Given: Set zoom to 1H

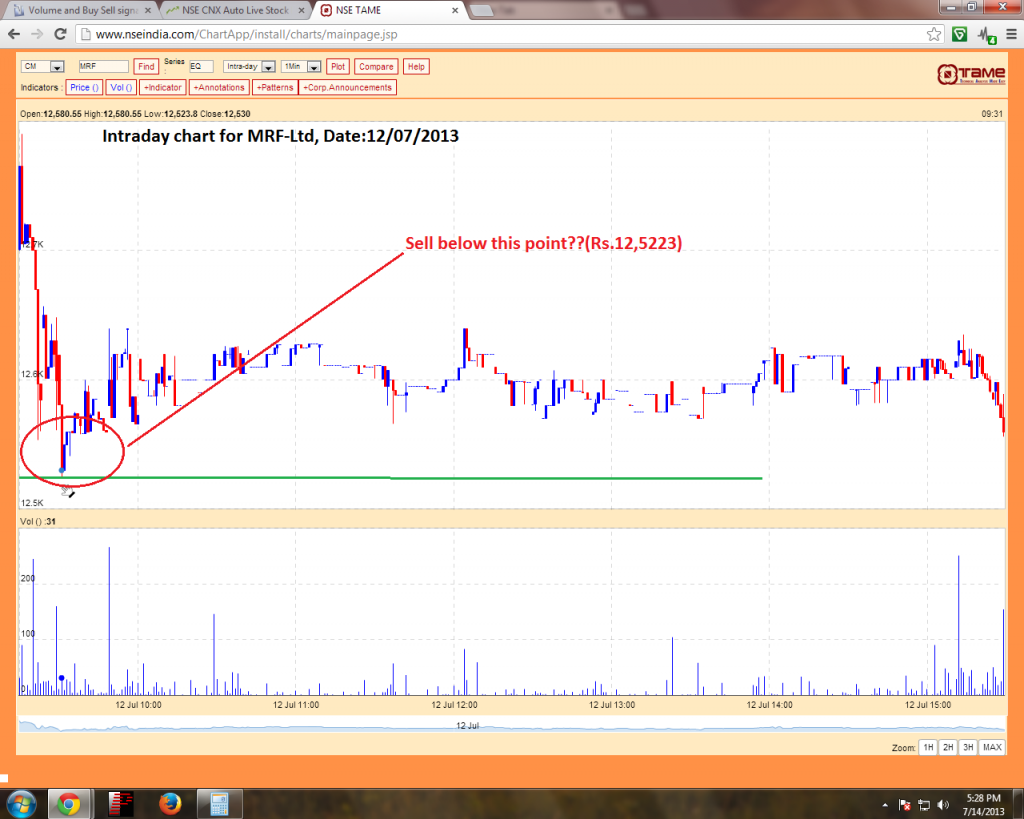Looking at the screenshot, I should pos(928,747).
